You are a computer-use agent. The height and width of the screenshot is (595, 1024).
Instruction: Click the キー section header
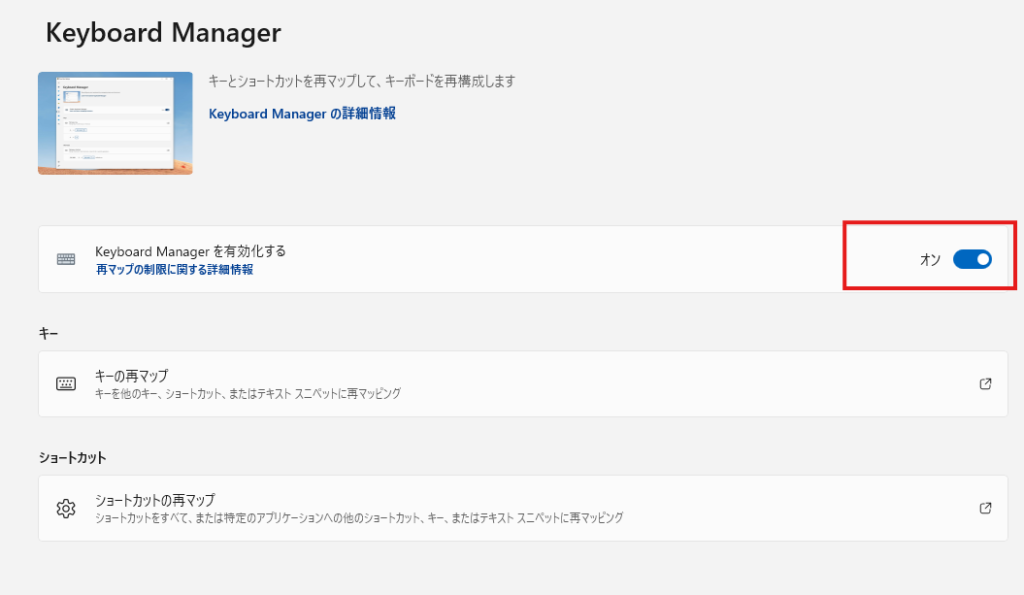tap(50, 333)
